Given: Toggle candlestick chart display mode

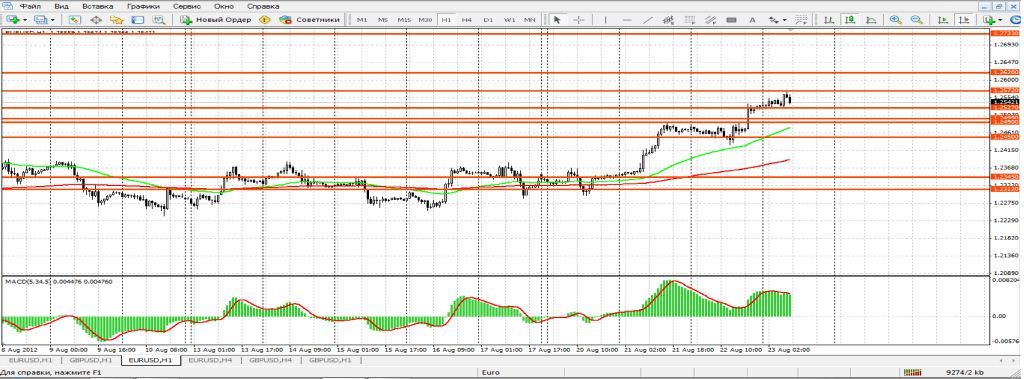Looking at the screenshot, I should tap(850, 20).
